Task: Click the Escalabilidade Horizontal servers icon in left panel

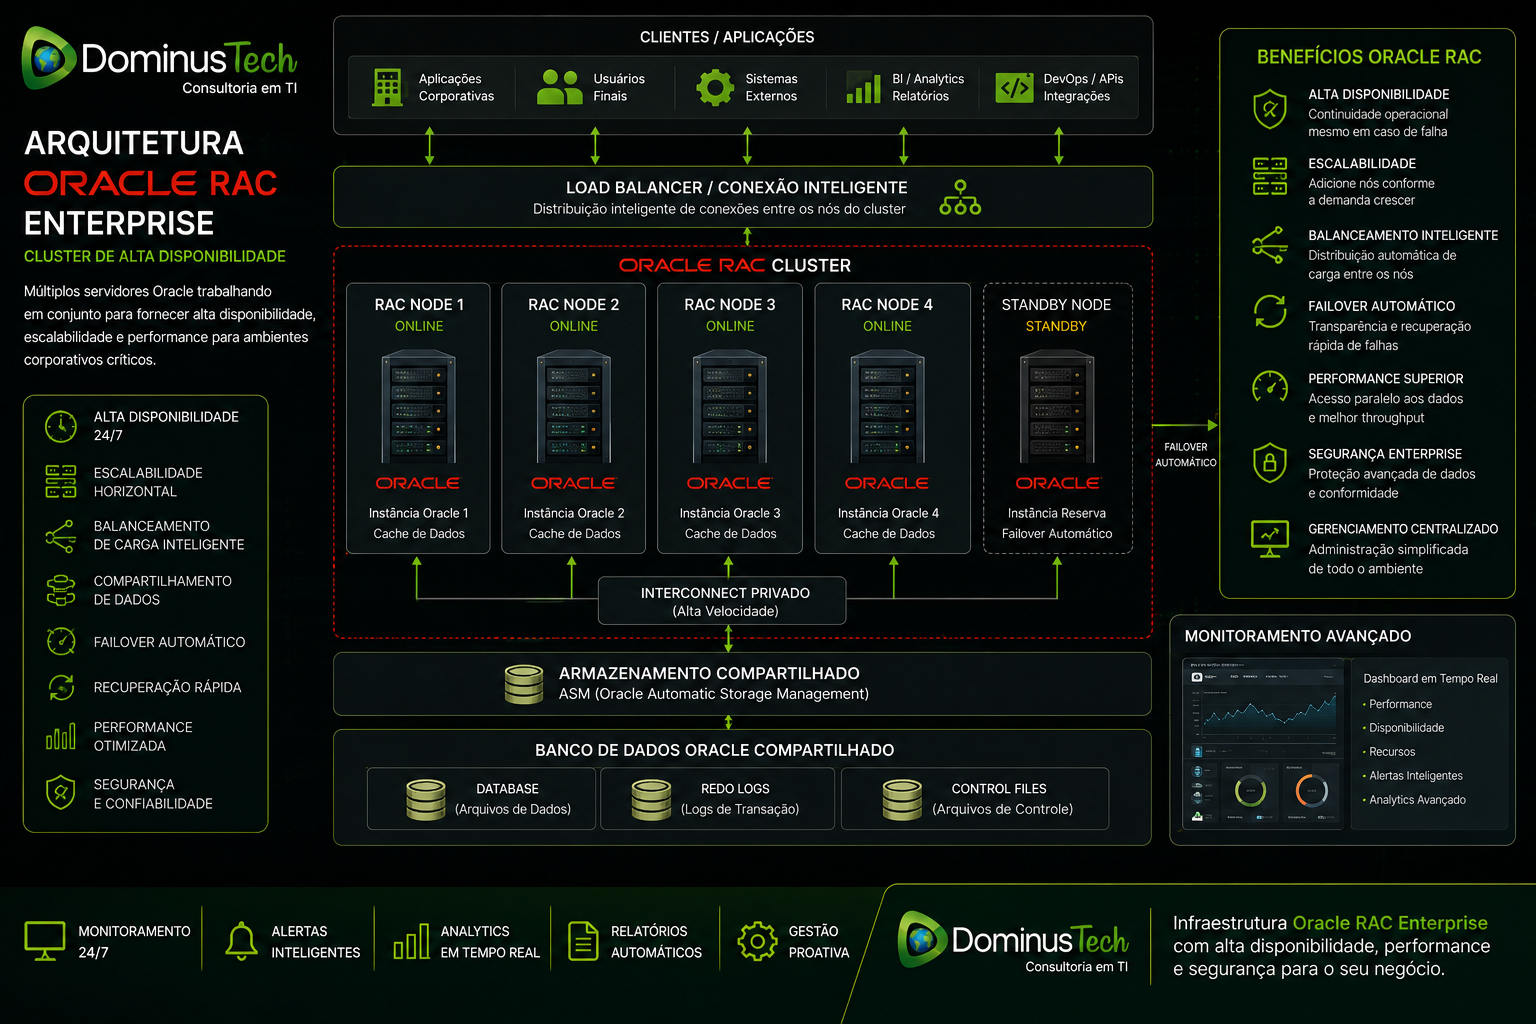Action: (61, 481)
